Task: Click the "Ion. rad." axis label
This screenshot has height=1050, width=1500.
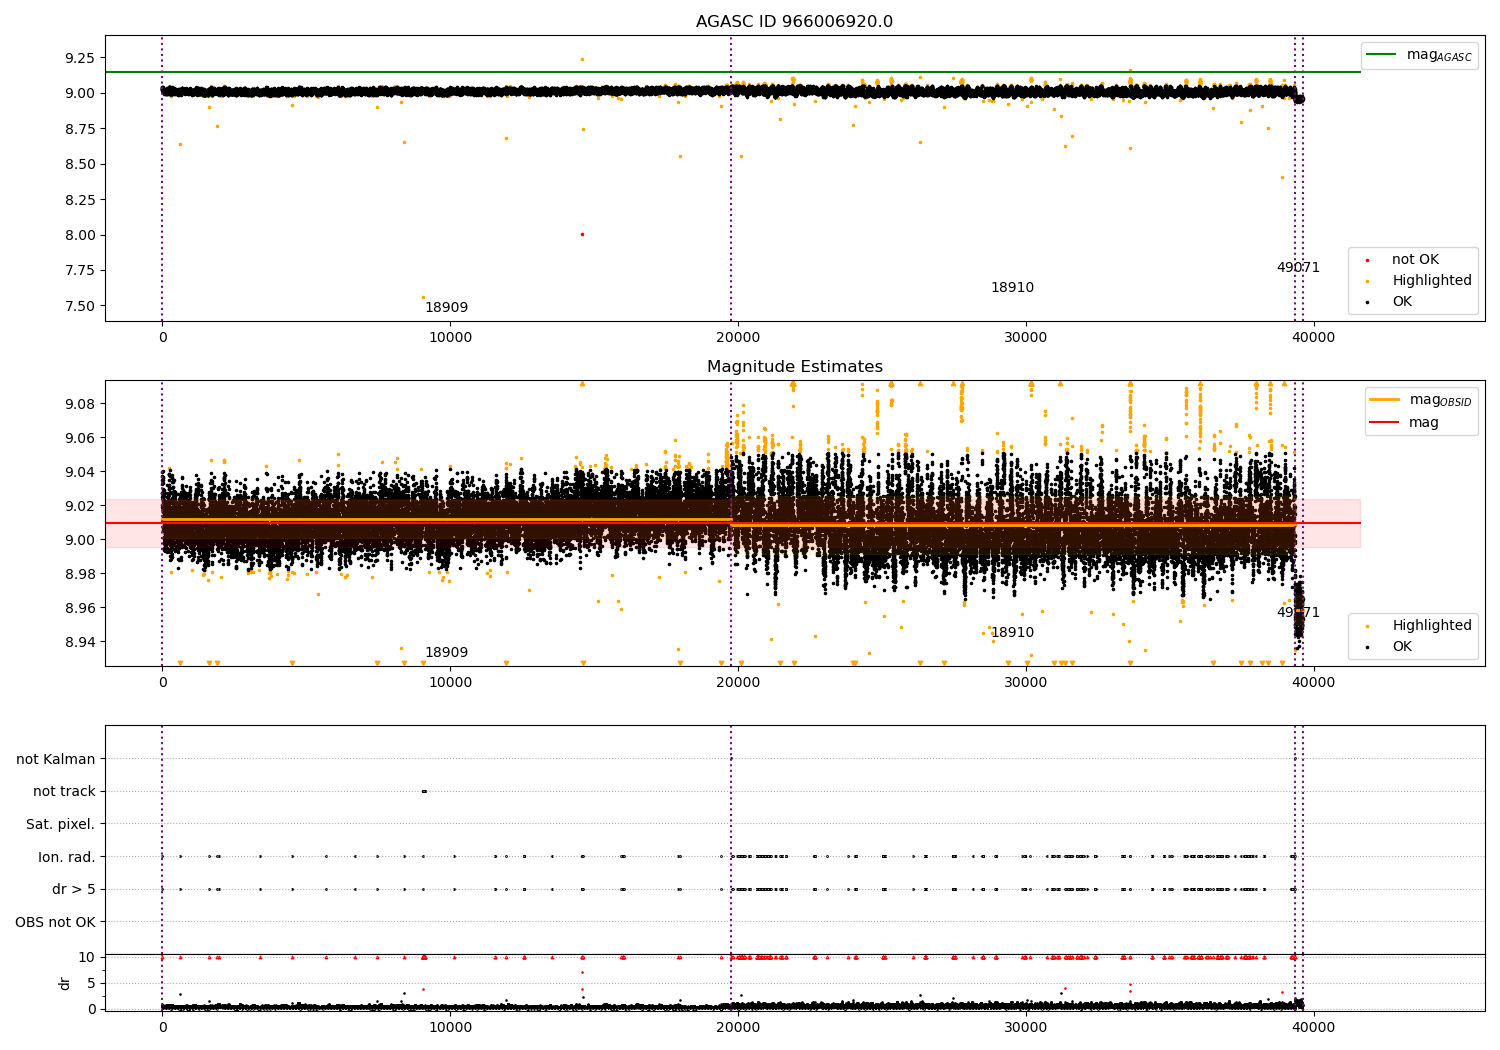Action: tap(67, 857)
